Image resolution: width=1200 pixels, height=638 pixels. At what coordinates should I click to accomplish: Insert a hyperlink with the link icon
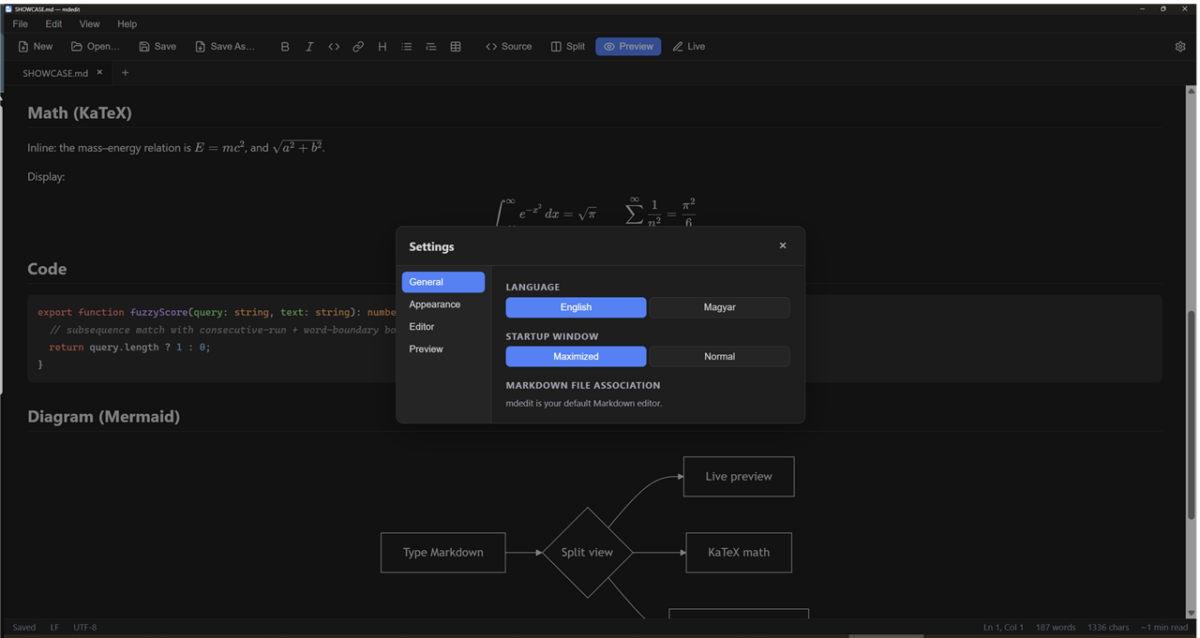pos(358,46)
